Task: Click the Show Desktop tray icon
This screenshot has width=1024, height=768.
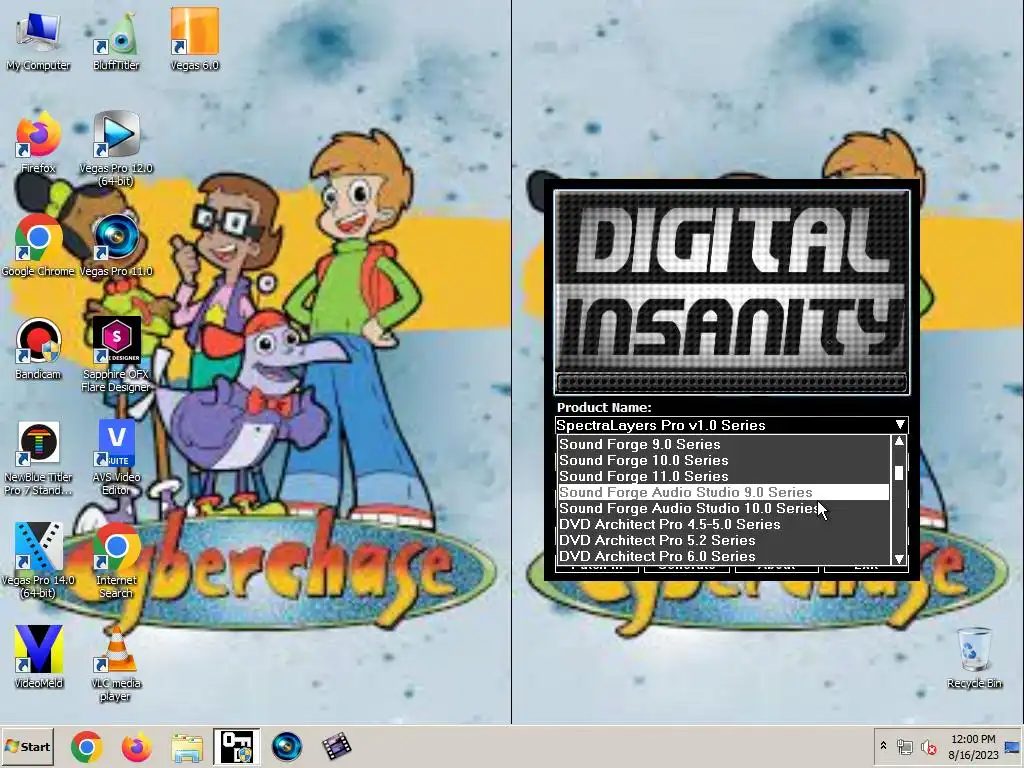Action: [x=1014, y=746]
